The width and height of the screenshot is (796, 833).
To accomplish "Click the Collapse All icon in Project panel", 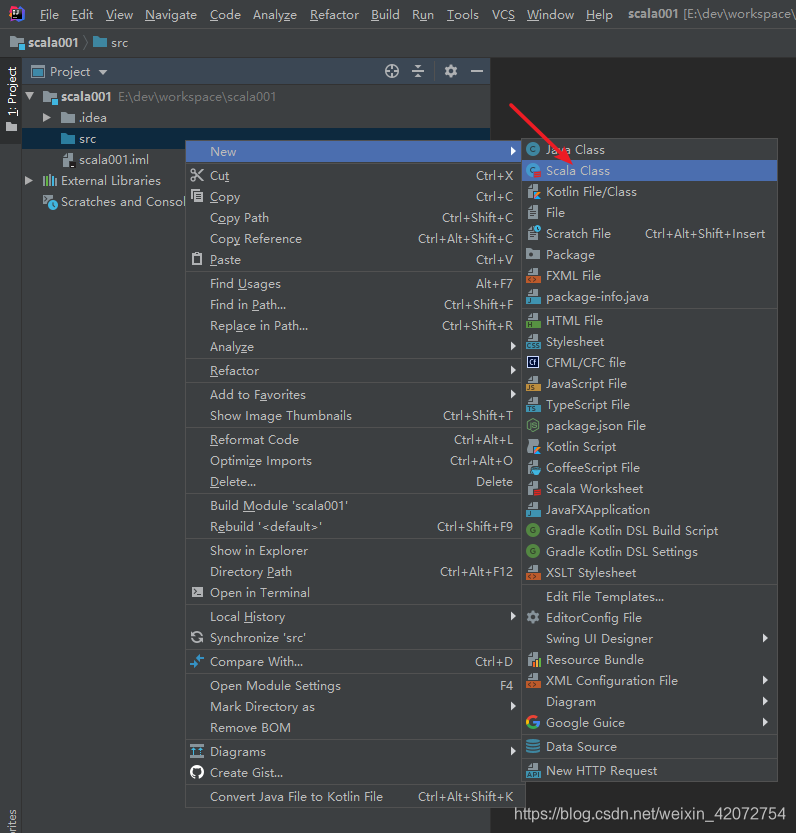I will (418, 71).
